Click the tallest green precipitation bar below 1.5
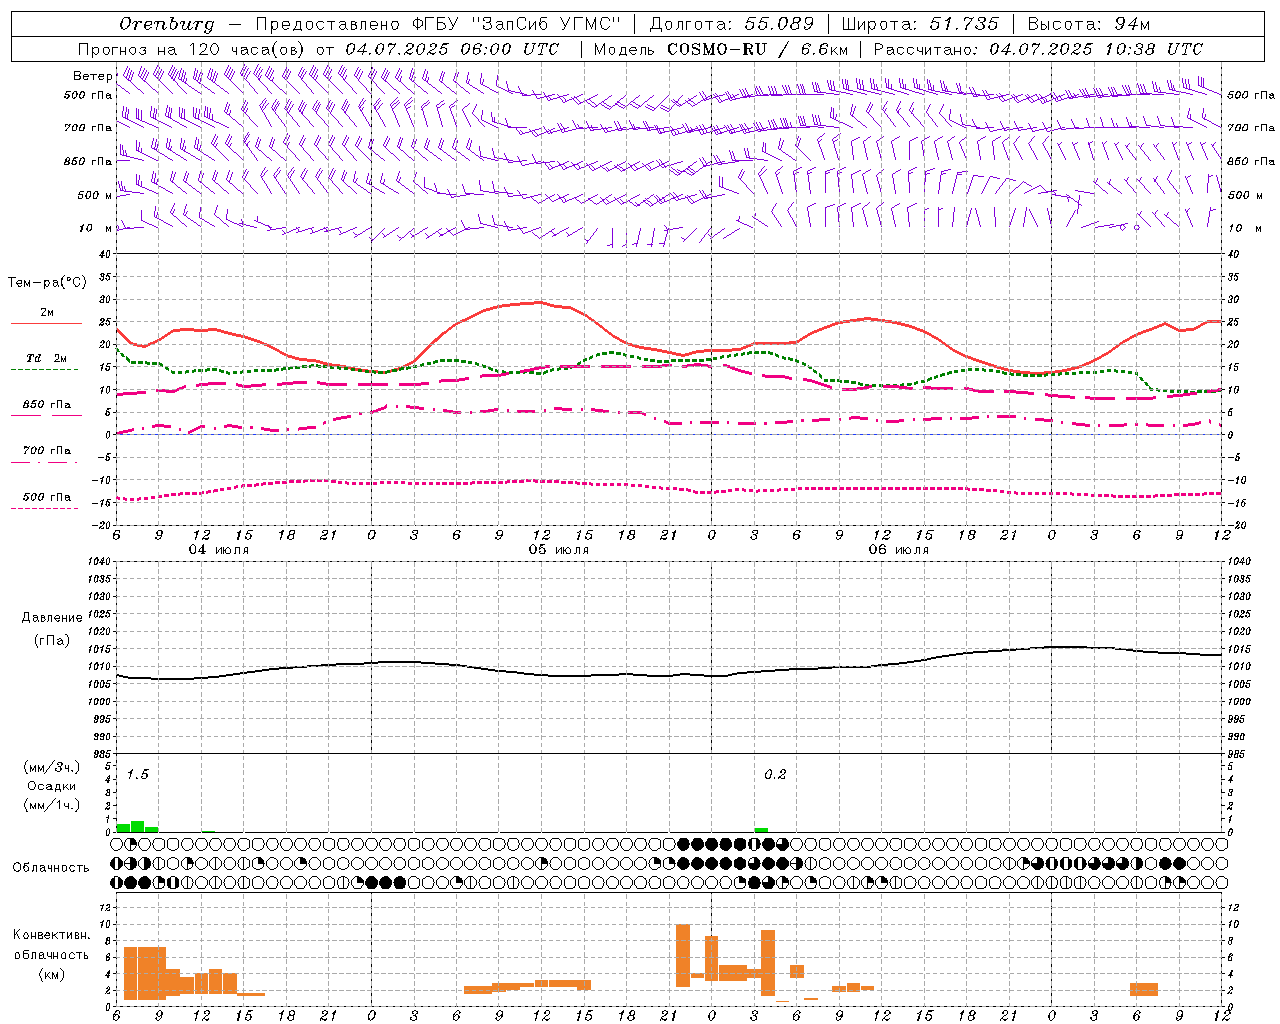Screen dimensions: 1280x1024 [138, 827]
